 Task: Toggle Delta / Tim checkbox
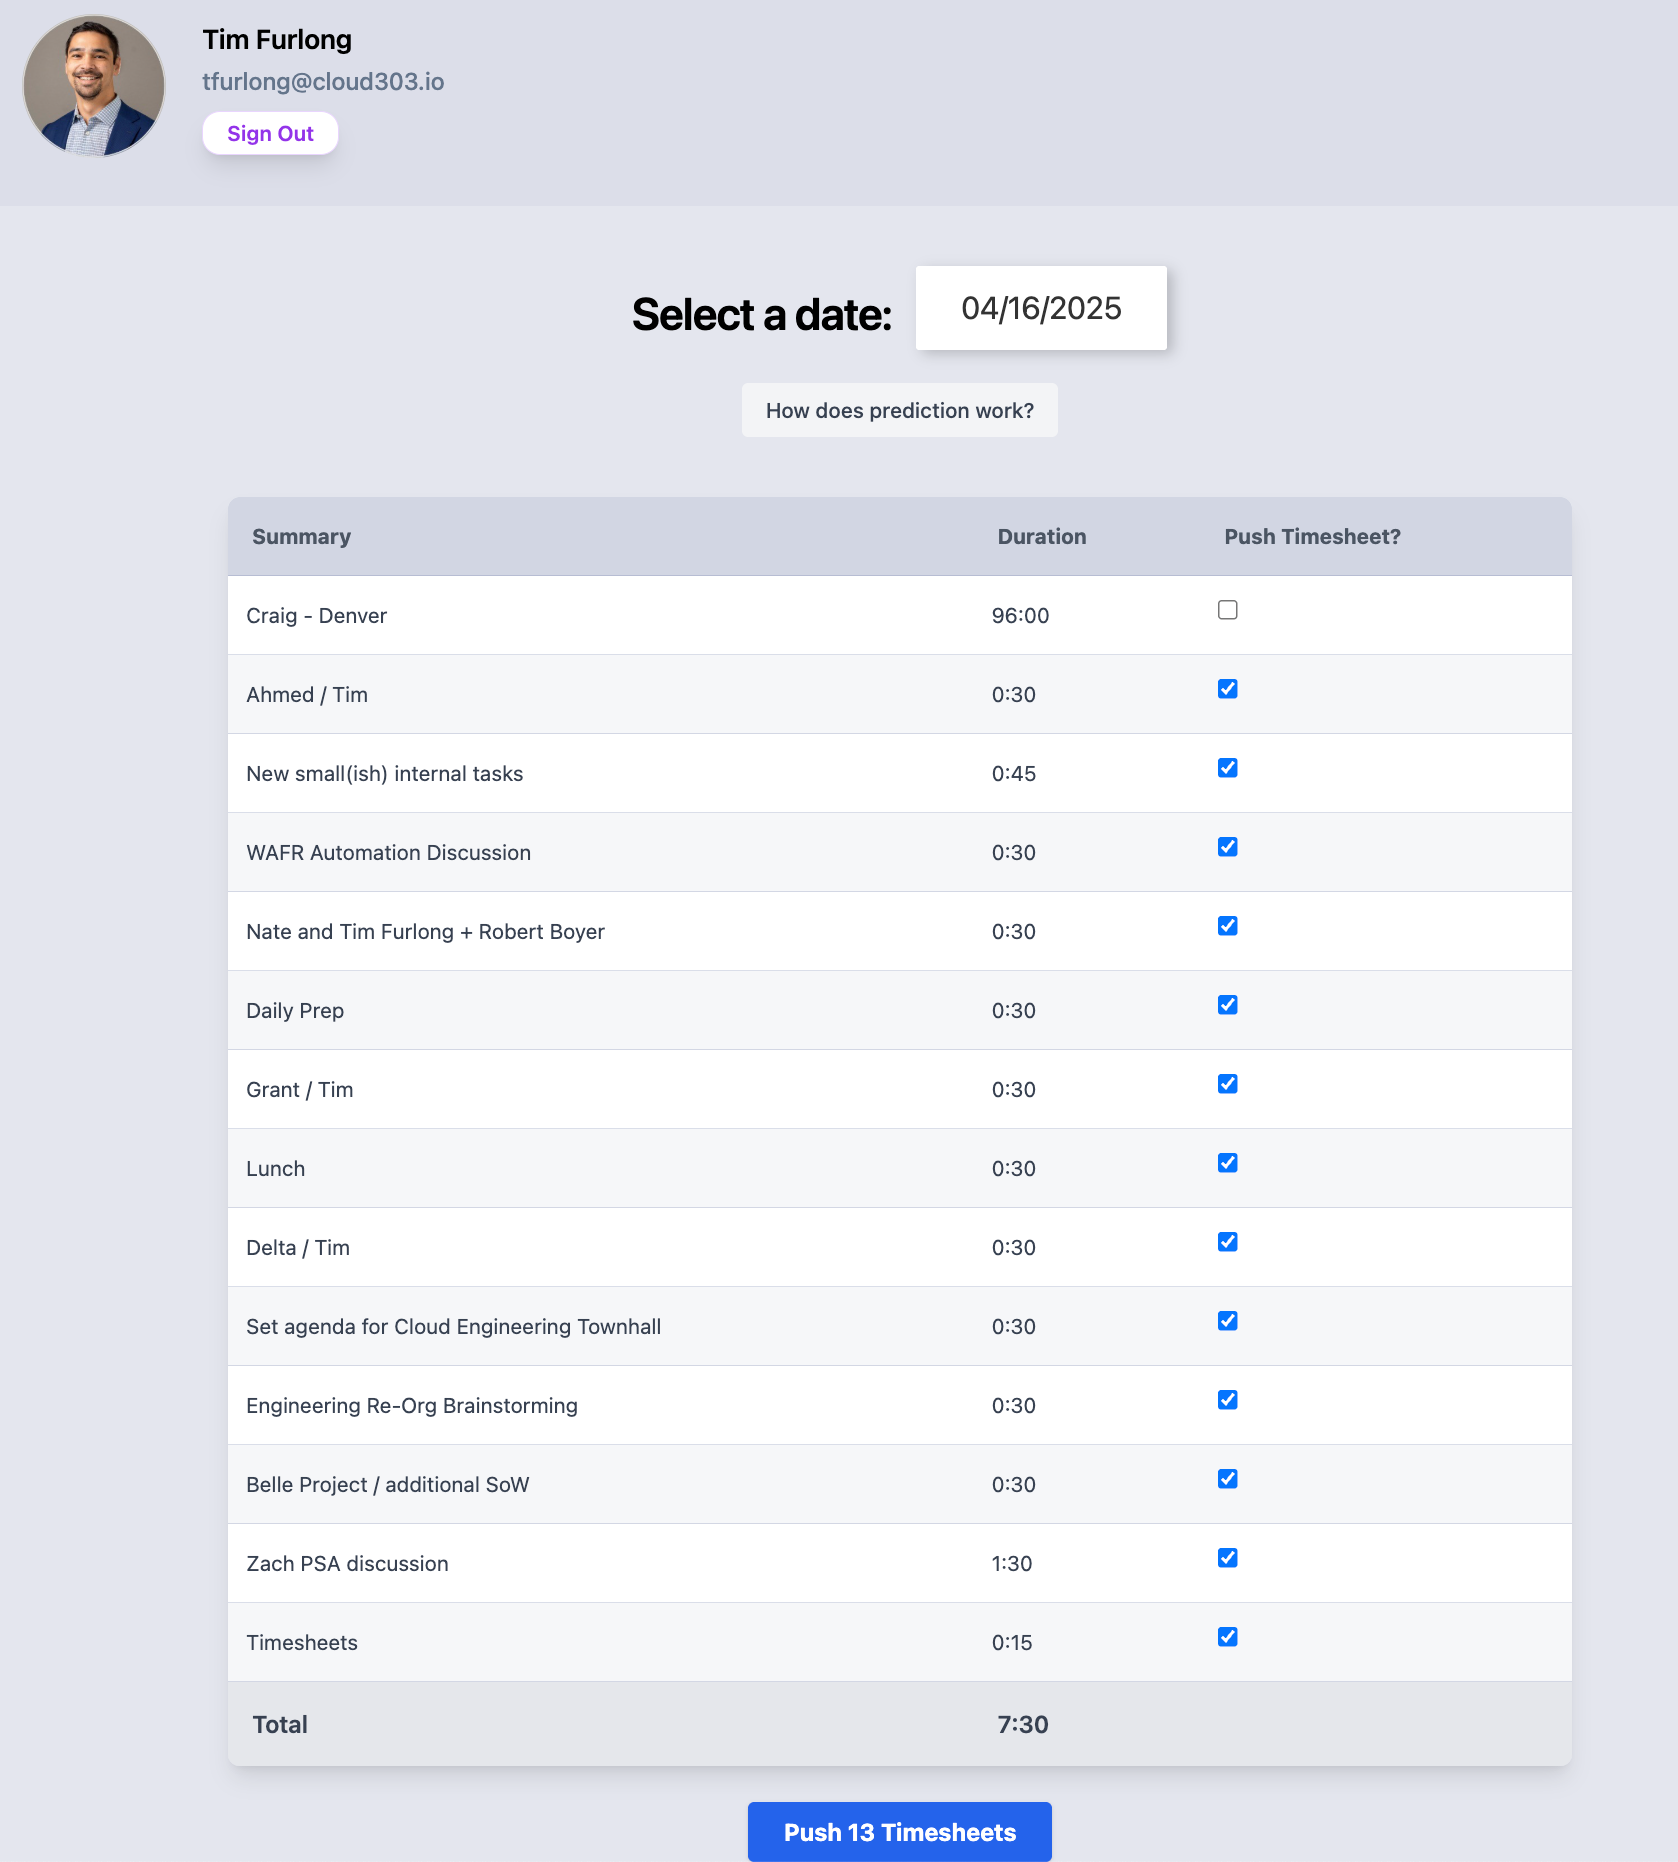point(1228,1242)
